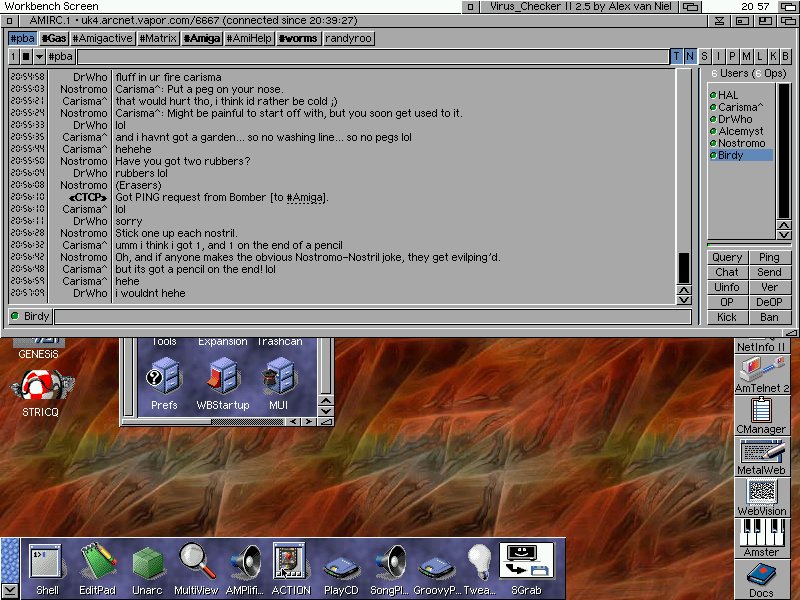
Task: Start the SGrab screen grabber
Action: pyautogui.click(x=527, y=562)
